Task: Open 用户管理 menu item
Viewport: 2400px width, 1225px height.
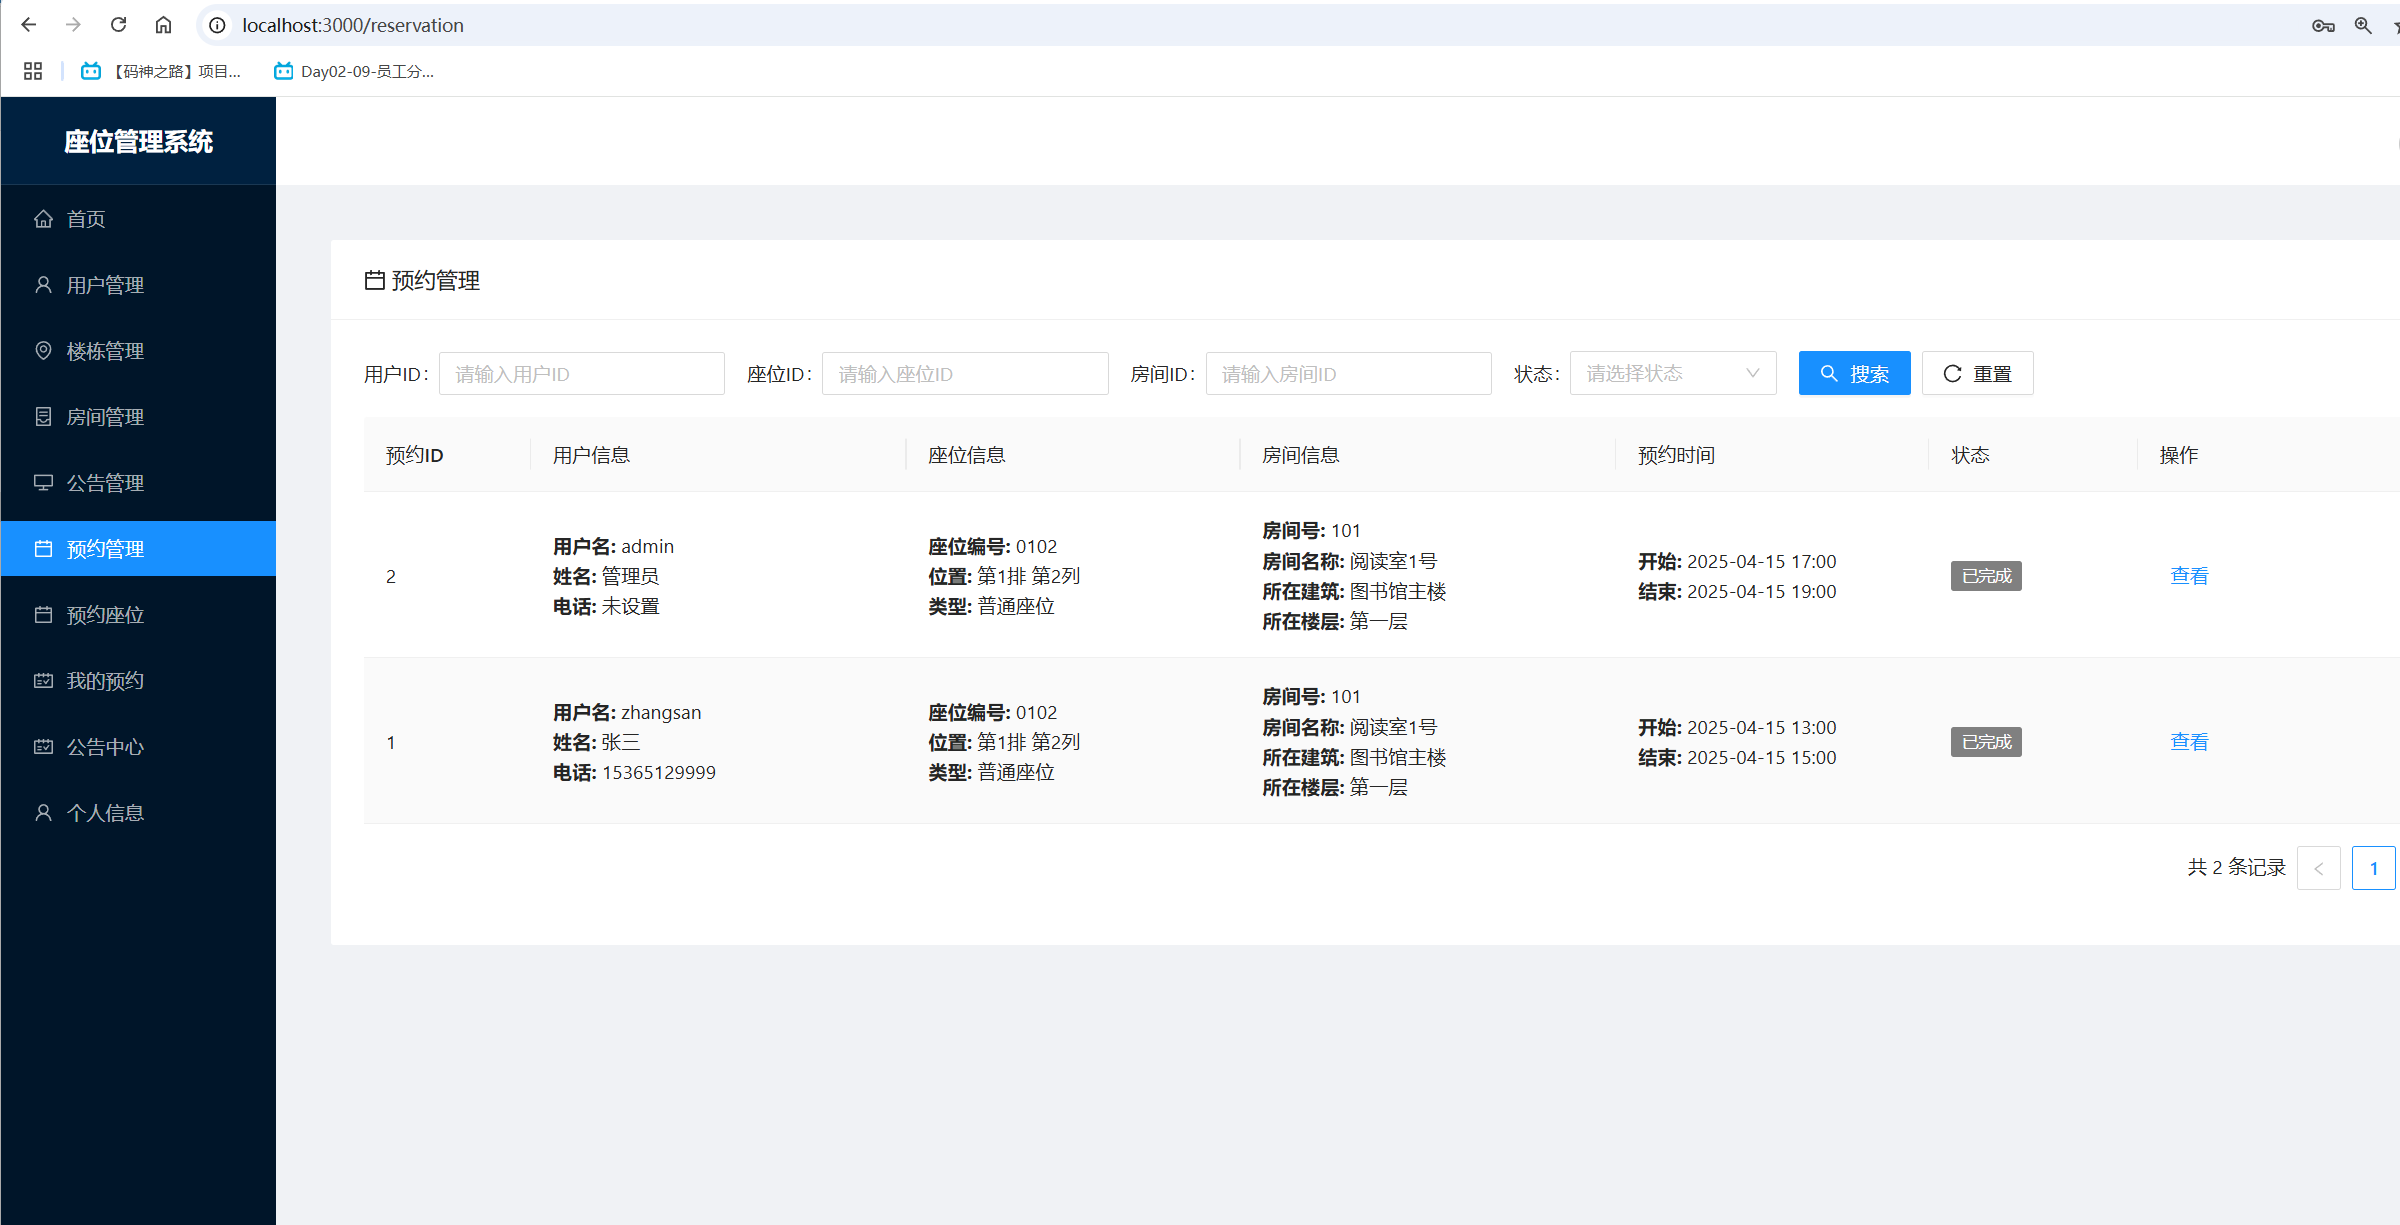Action: click(105, 285)
